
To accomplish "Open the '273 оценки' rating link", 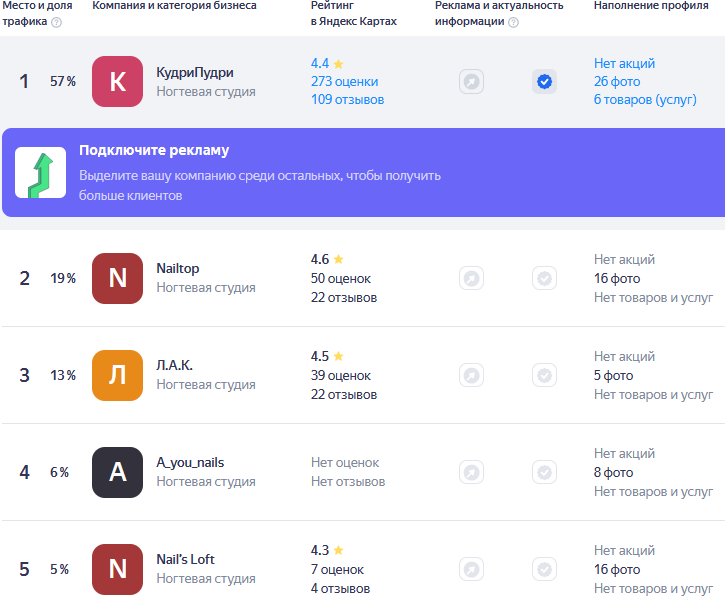I will (344, 81).
